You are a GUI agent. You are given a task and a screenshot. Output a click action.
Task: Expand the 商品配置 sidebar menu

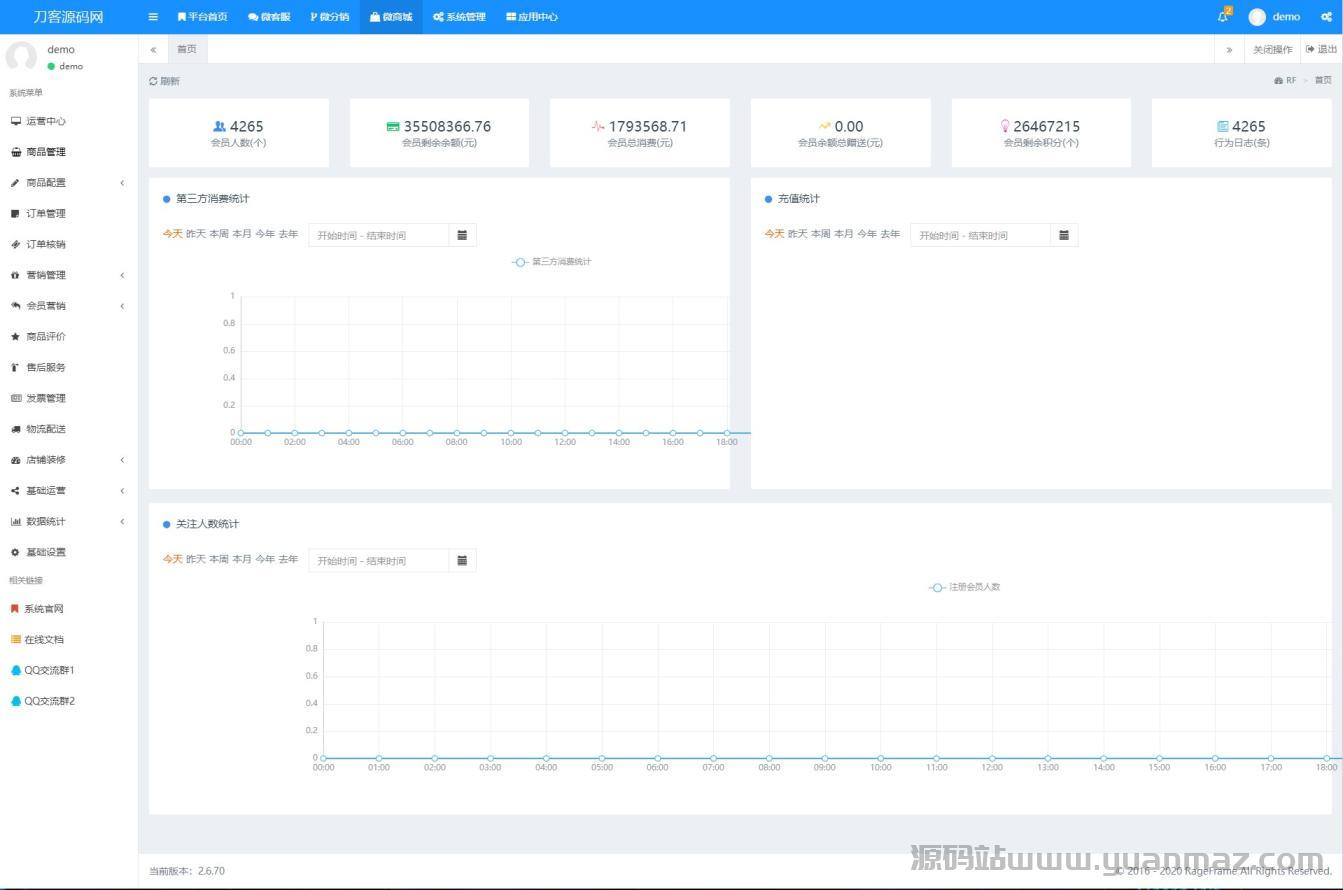68,183
